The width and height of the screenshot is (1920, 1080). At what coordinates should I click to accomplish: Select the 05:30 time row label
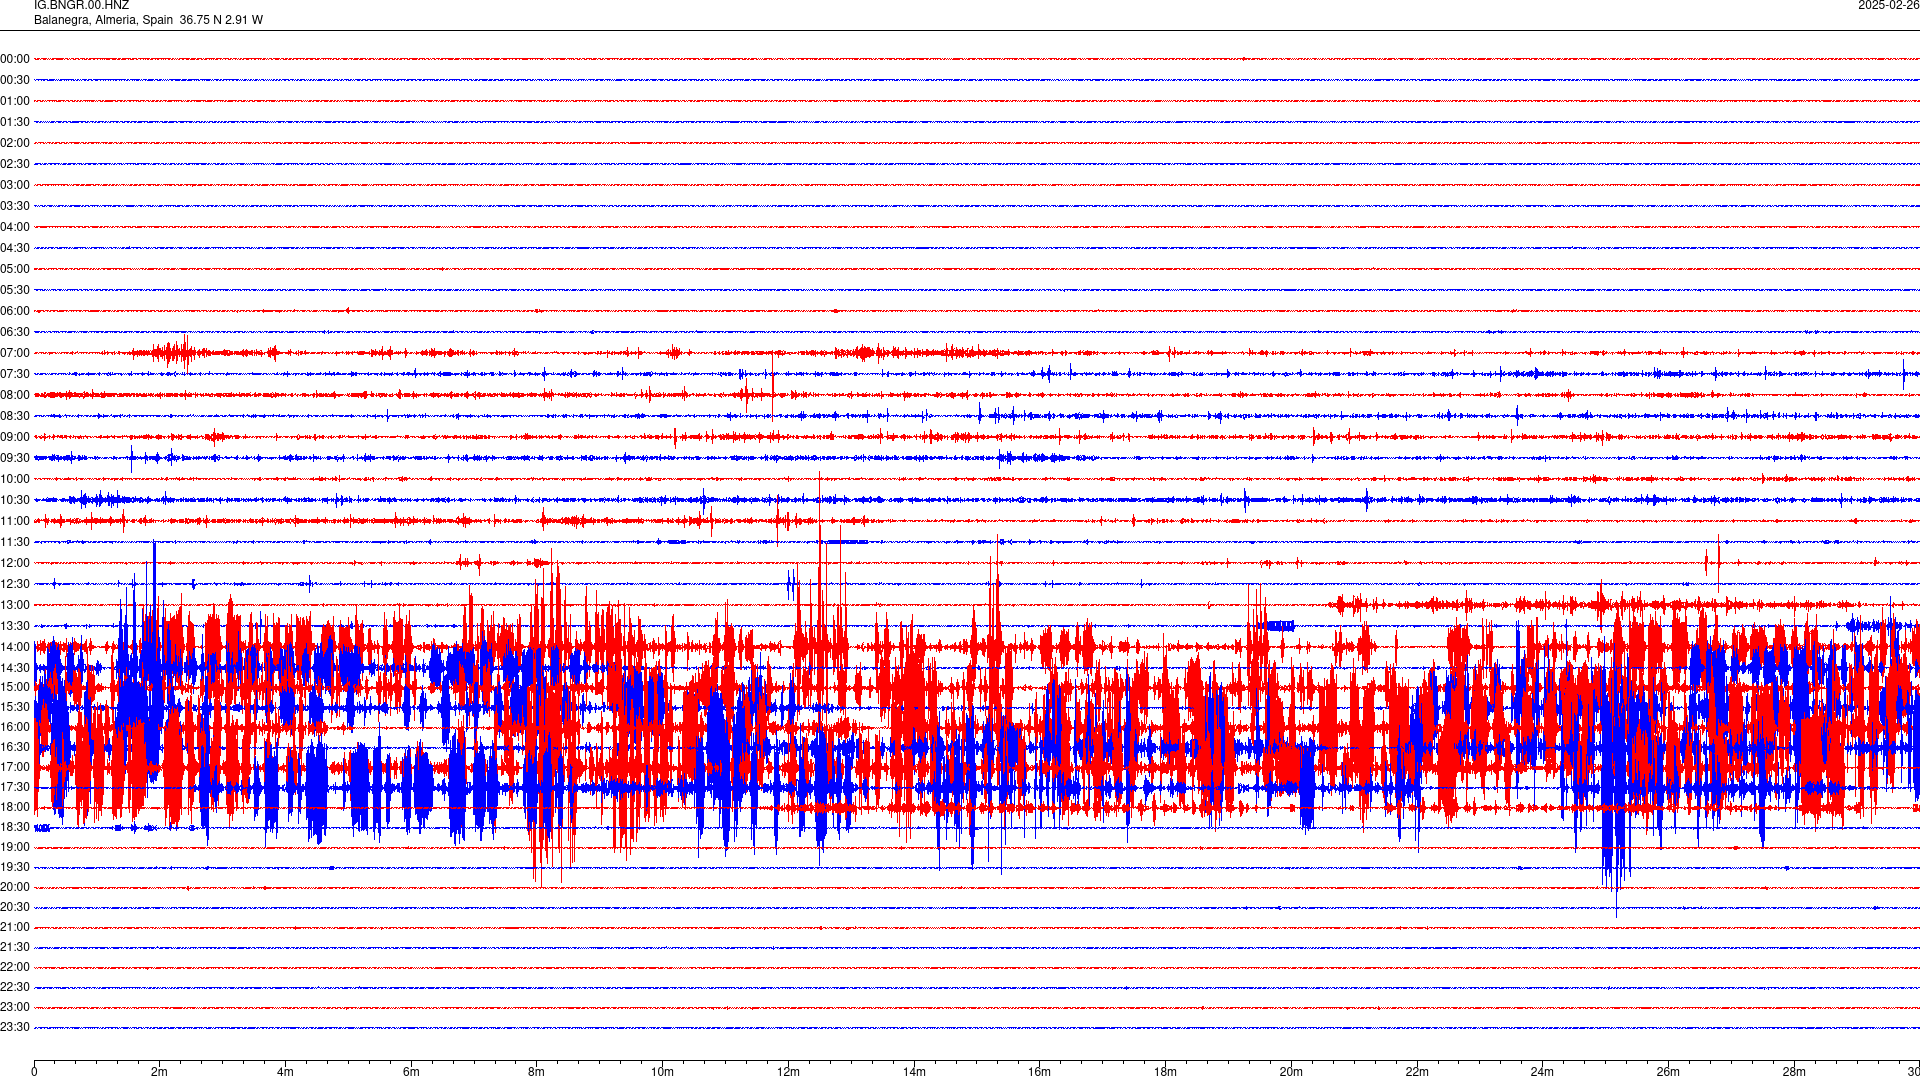point(15,290)
